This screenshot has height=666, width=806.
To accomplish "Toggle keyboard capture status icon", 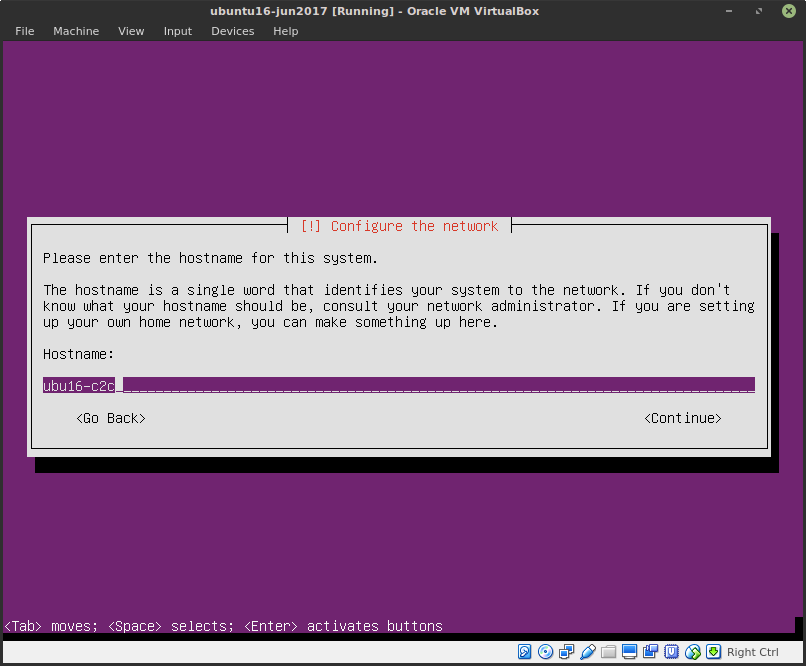I will 713,651.
